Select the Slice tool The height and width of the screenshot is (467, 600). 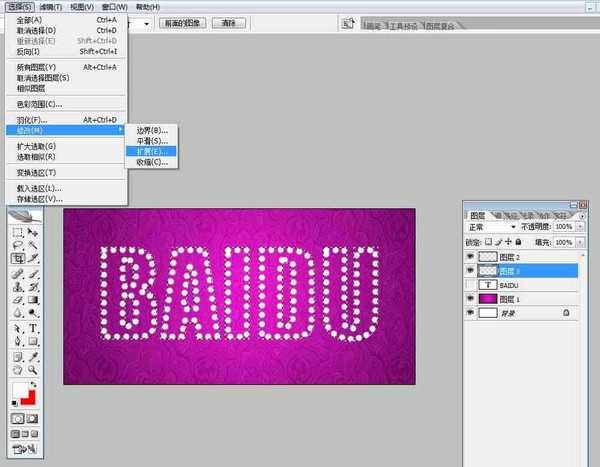[33, 259]
